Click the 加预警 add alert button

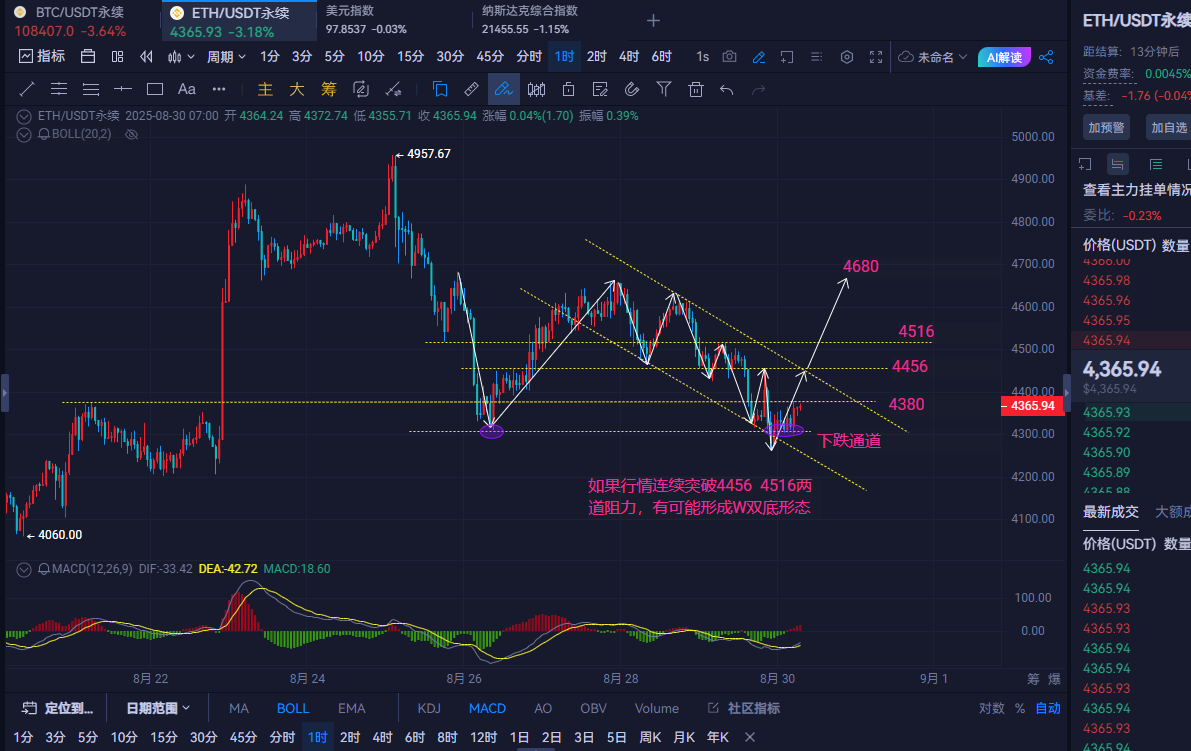click(1106, 127)
